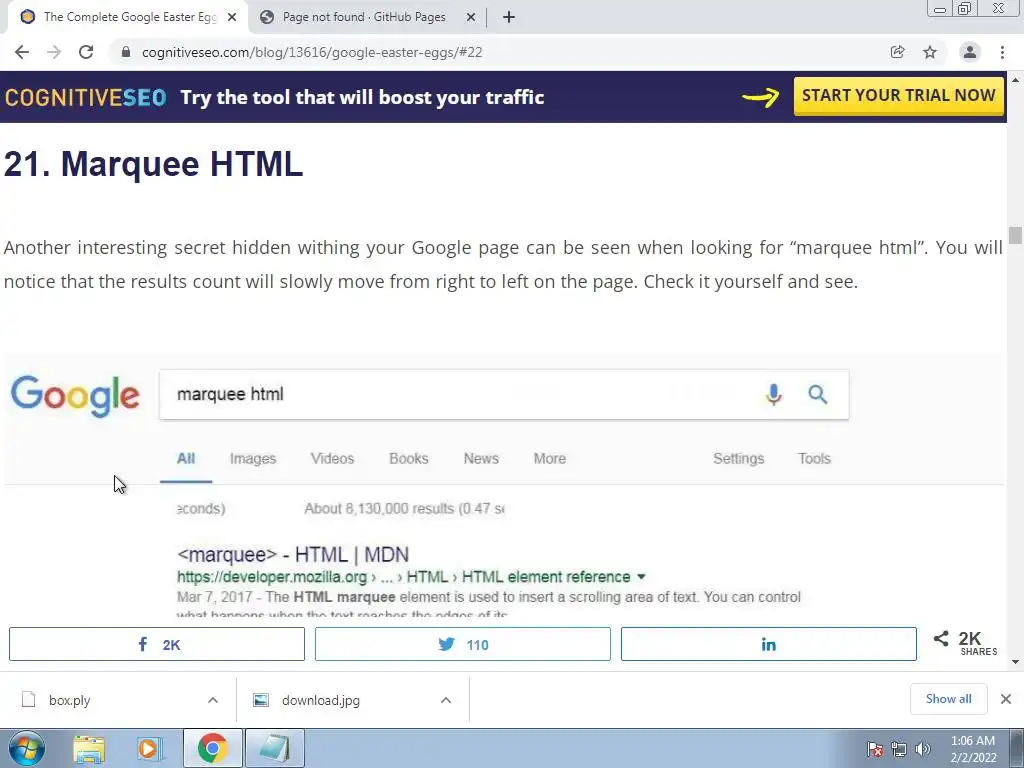Image resolution: width=1024 pixels, height=768 pixels.
Task: Go back to the previous page
Action: pyautogui.click(x=22, y=52)
